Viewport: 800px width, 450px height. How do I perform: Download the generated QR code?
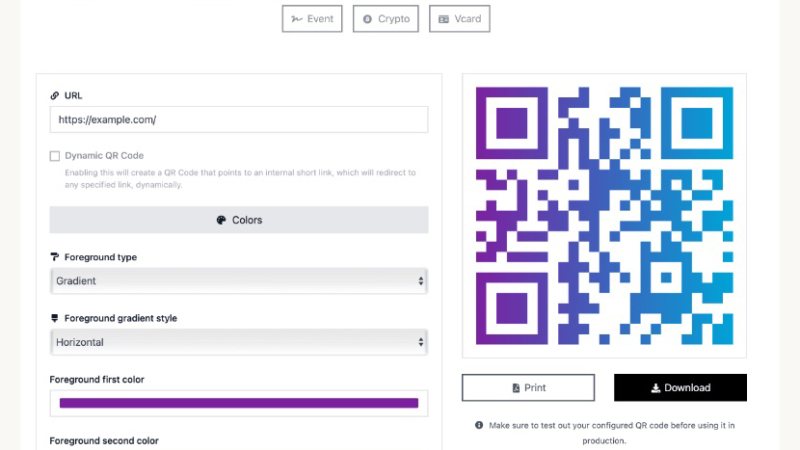(x=680, y=388)
